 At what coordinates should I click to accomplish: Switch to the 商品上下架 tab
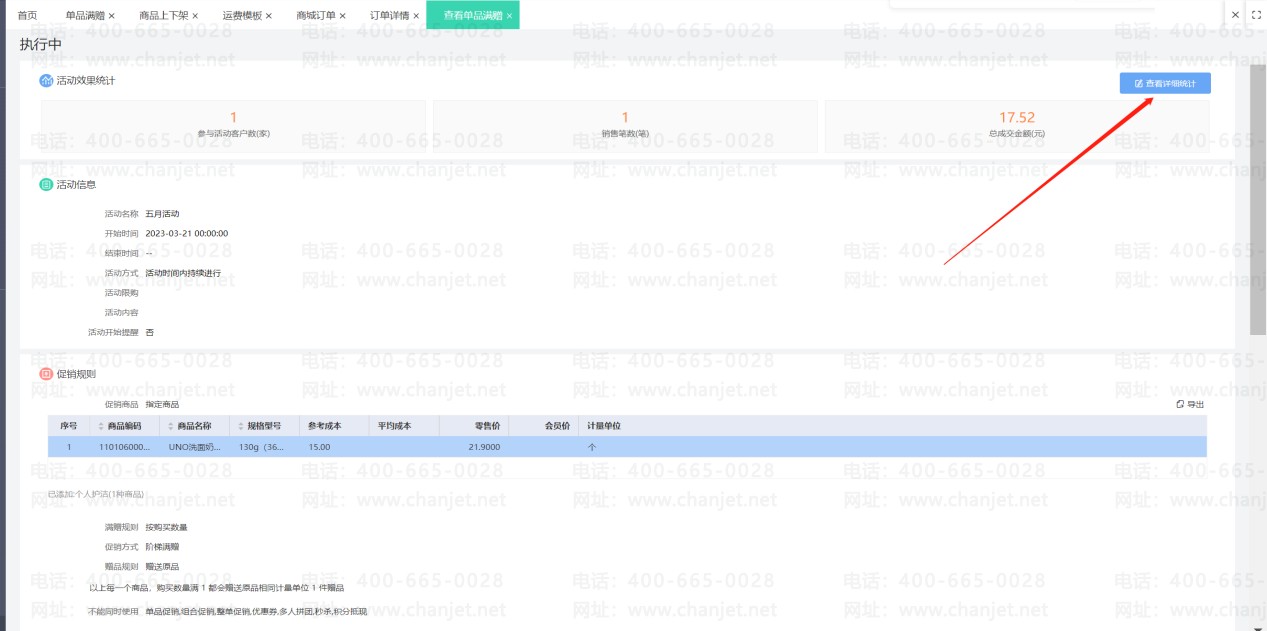163,15
